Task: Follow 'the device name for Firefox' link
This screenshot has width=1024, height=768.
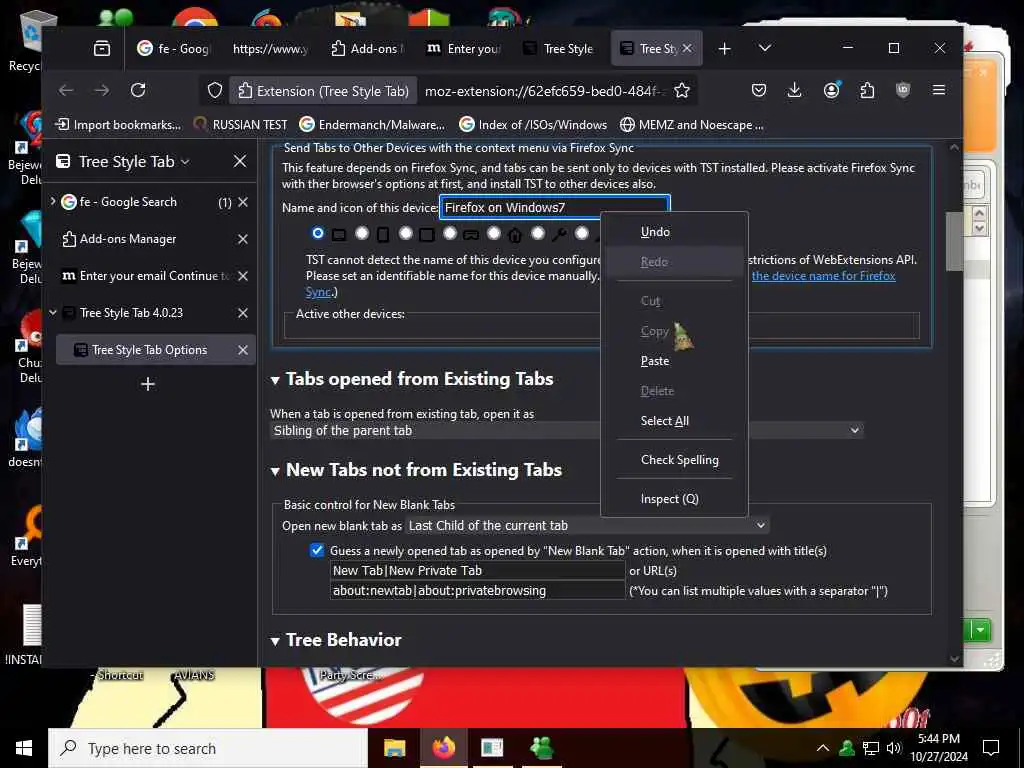Action: pyautogui.click(x=823, y=276)
